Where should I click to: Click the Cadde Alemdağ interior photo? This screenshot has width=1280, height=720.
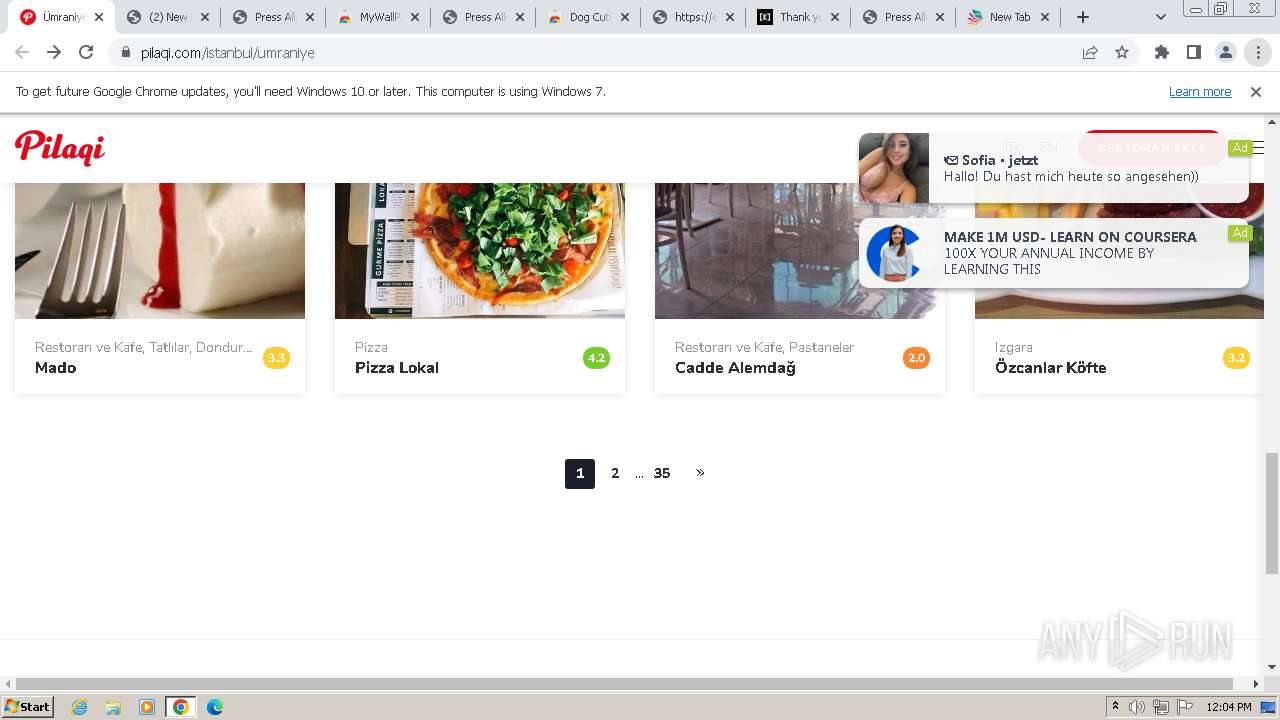click(757, 251)
